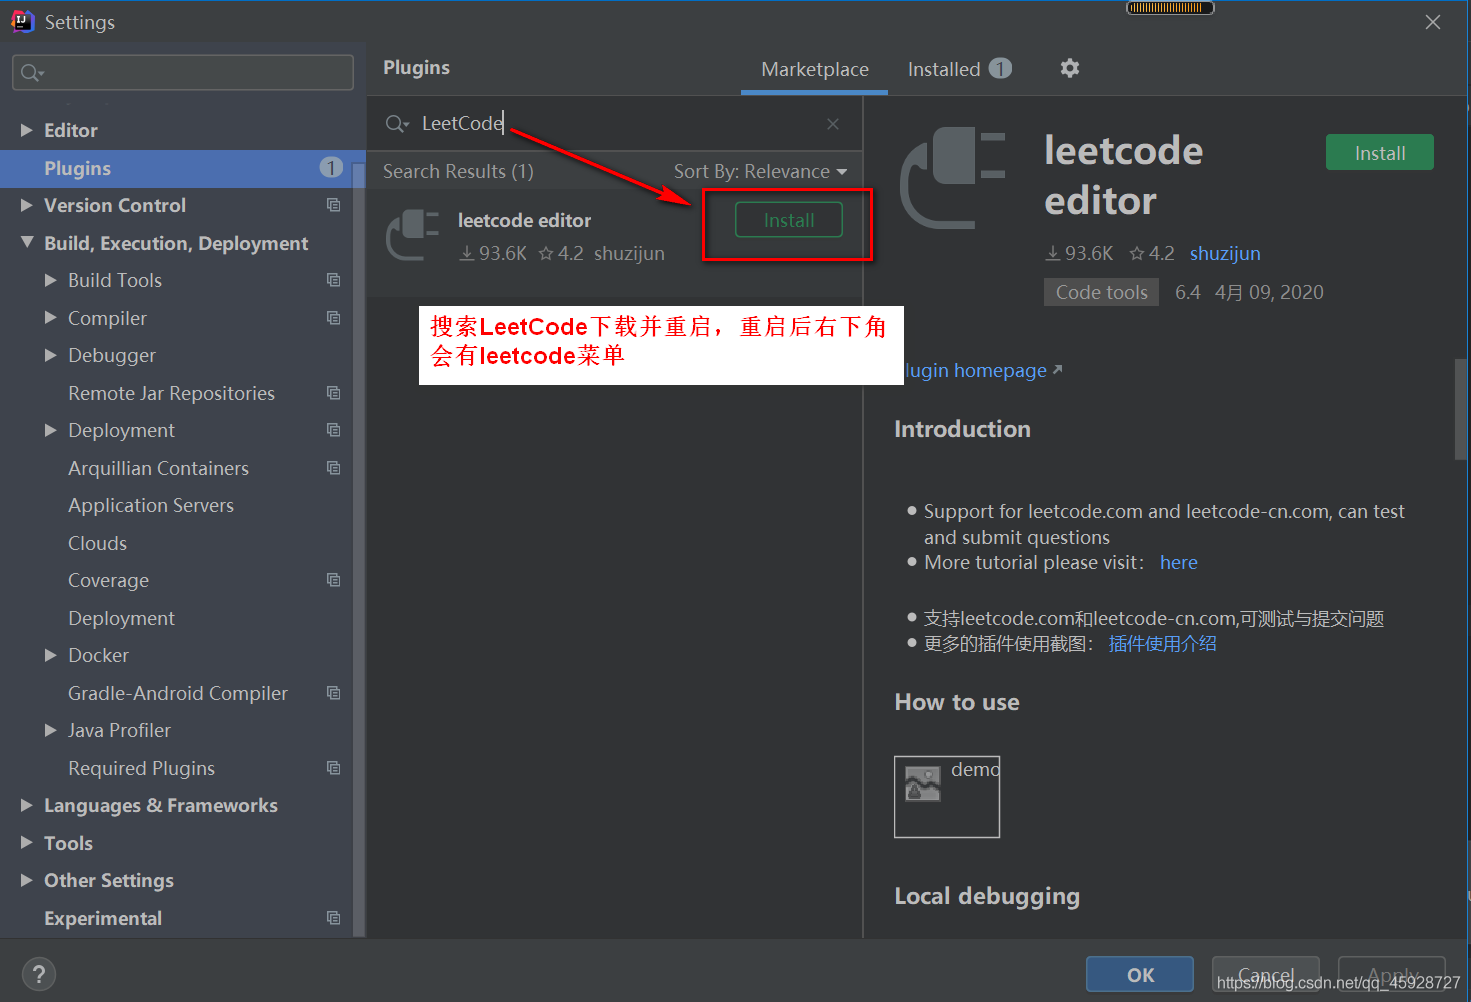The image size is (1471, 1002).
Task: Expand the Java Profiler node
Action: tap(51, 730)
